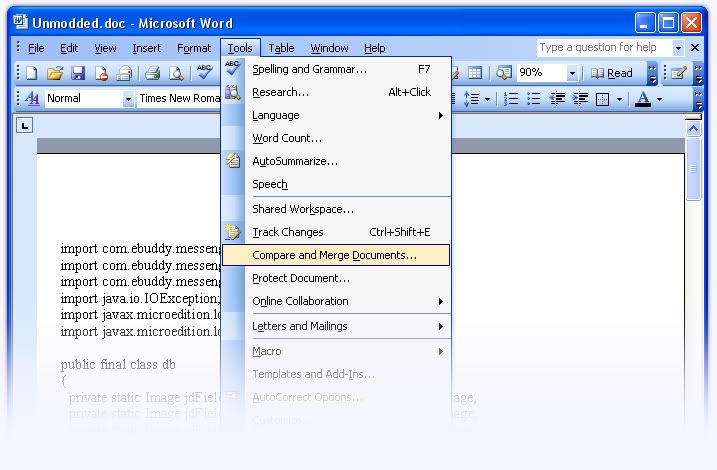Image resolution: width=717 pixels, height=470 pixels.
Task: Click the Normal style name field
Action: pyautogui.click(x=84, y=99)
